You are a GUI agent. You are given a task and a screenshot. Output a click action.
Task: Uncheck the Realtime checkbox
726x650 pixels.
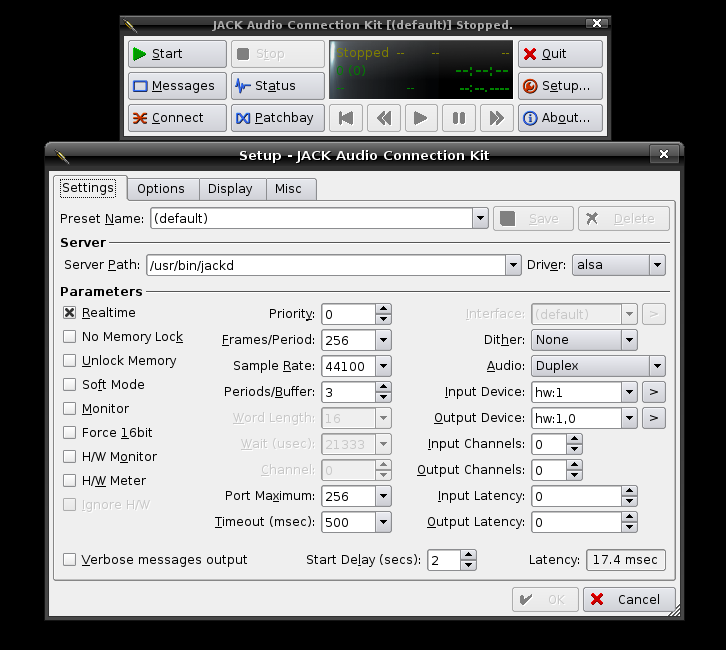(69, 312)
